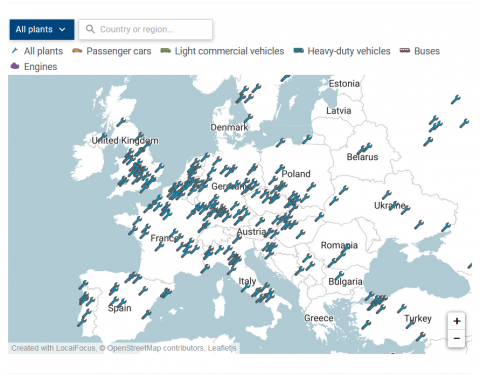Image resolution: width=480 pixels, height=376 pixels.
Task: Zoom out with the minus button
Action: (x=456, y=339)
